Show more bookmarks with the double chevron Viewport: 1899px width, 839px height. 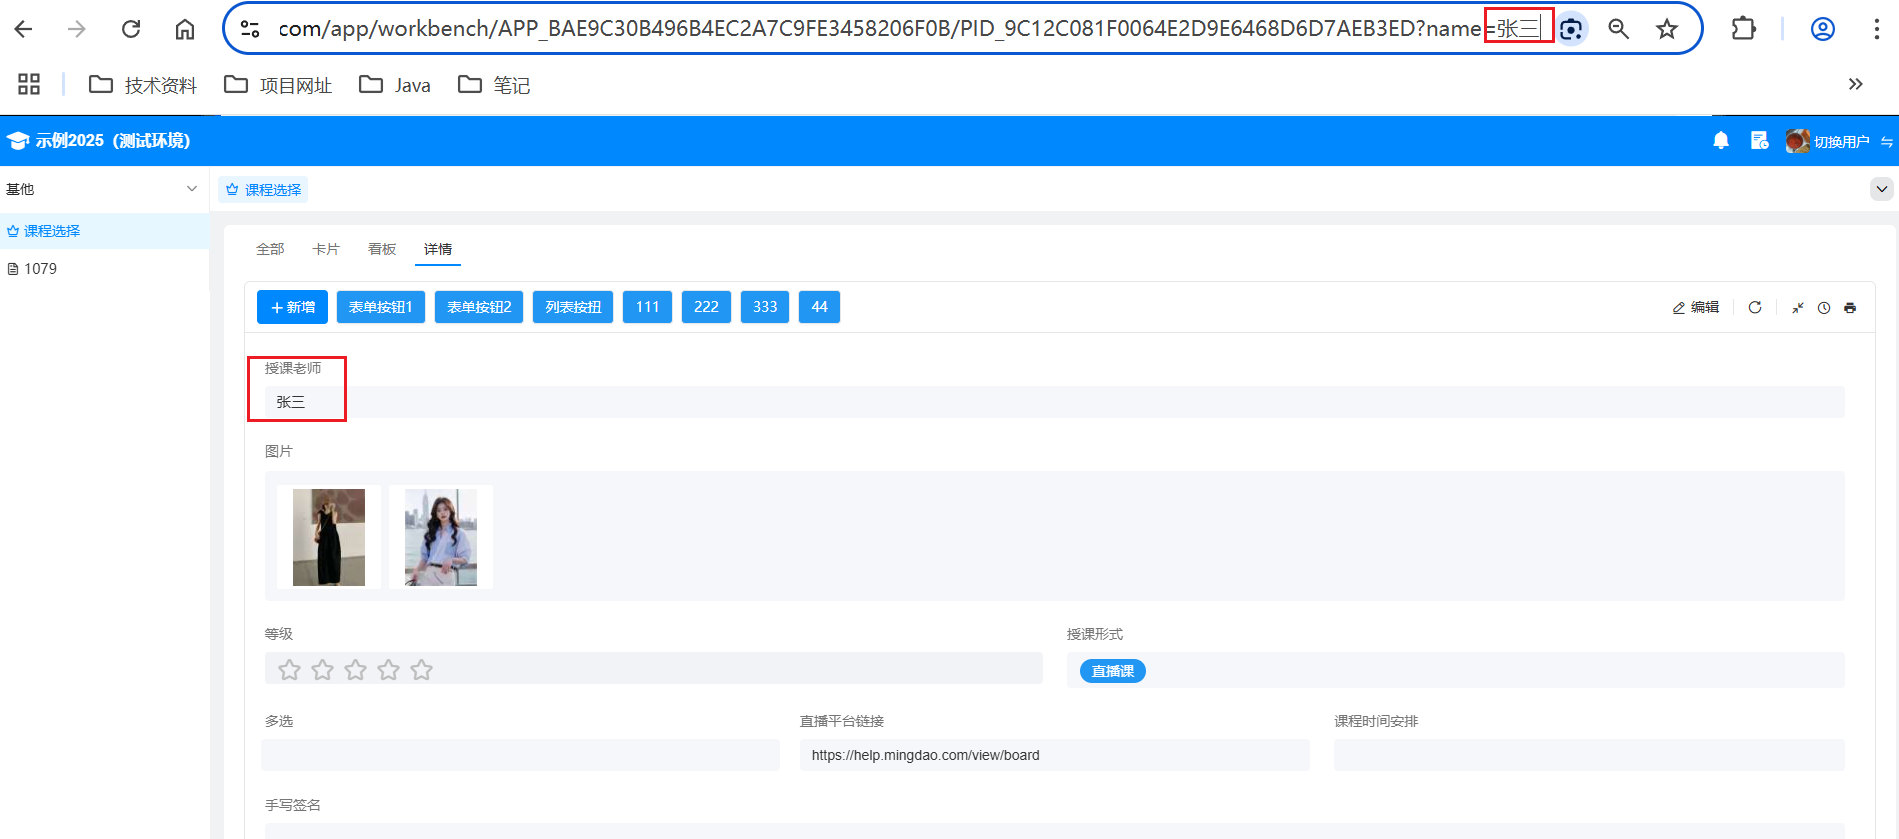tap(1855, 84)
